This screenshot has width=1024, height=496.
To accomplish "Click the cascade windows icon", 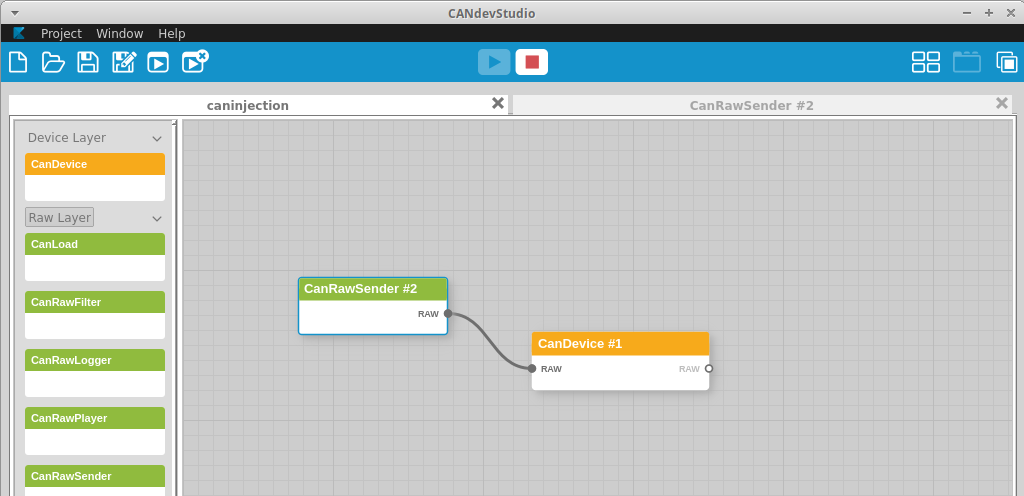I will 1006,62.
